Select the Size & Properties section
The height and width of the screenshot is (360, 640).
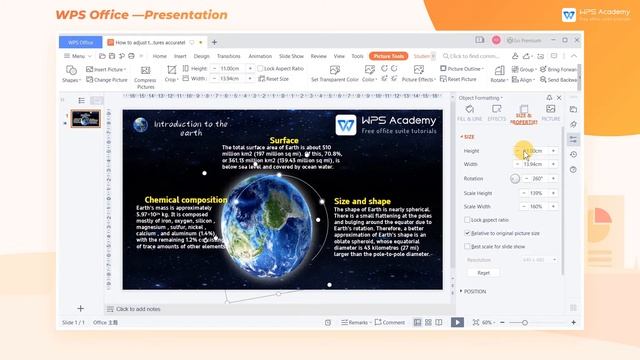click(524, 114)
